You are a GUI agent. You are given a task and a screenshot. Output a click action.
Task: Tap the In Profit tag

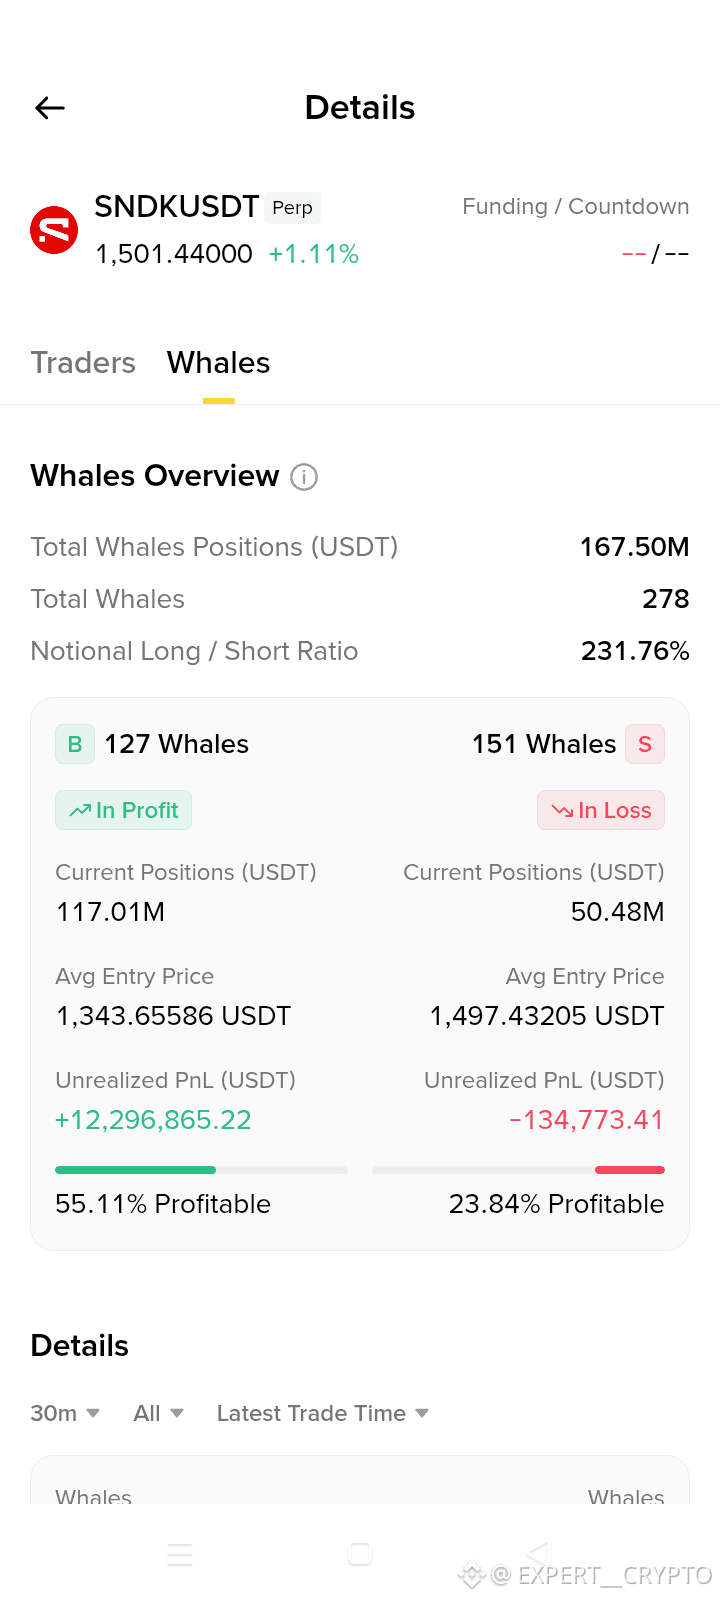click(123, 810)
